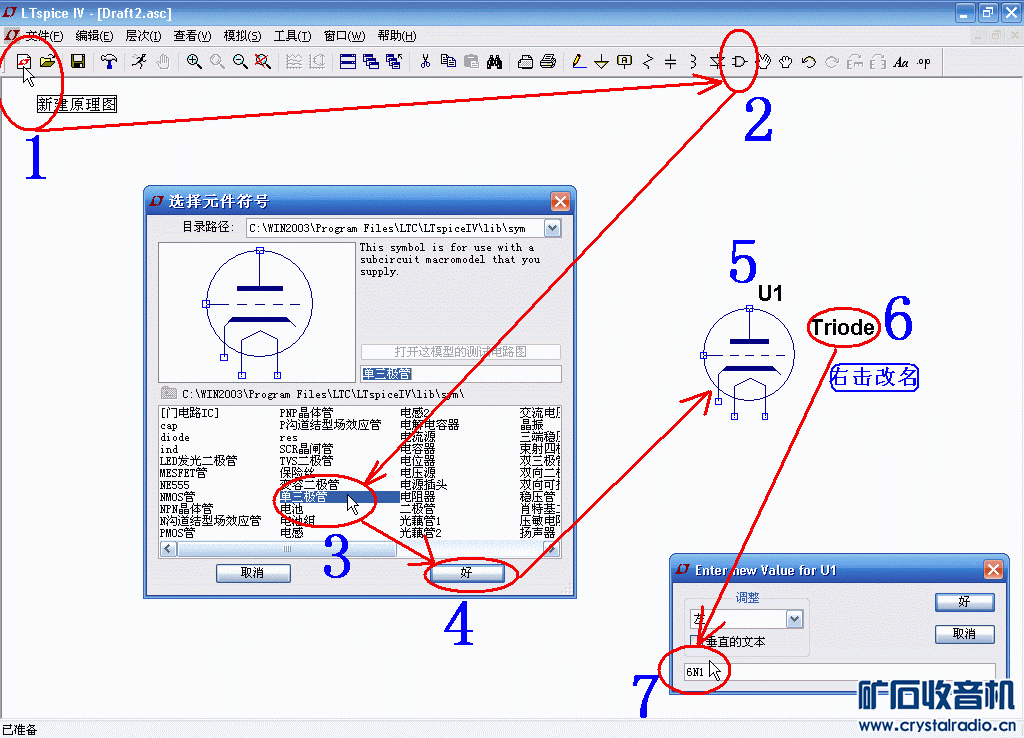The image size is (1024, 738).
Task: Click the Zoom to Fit icon (crossed magnifier)
Action: (263, 61)
